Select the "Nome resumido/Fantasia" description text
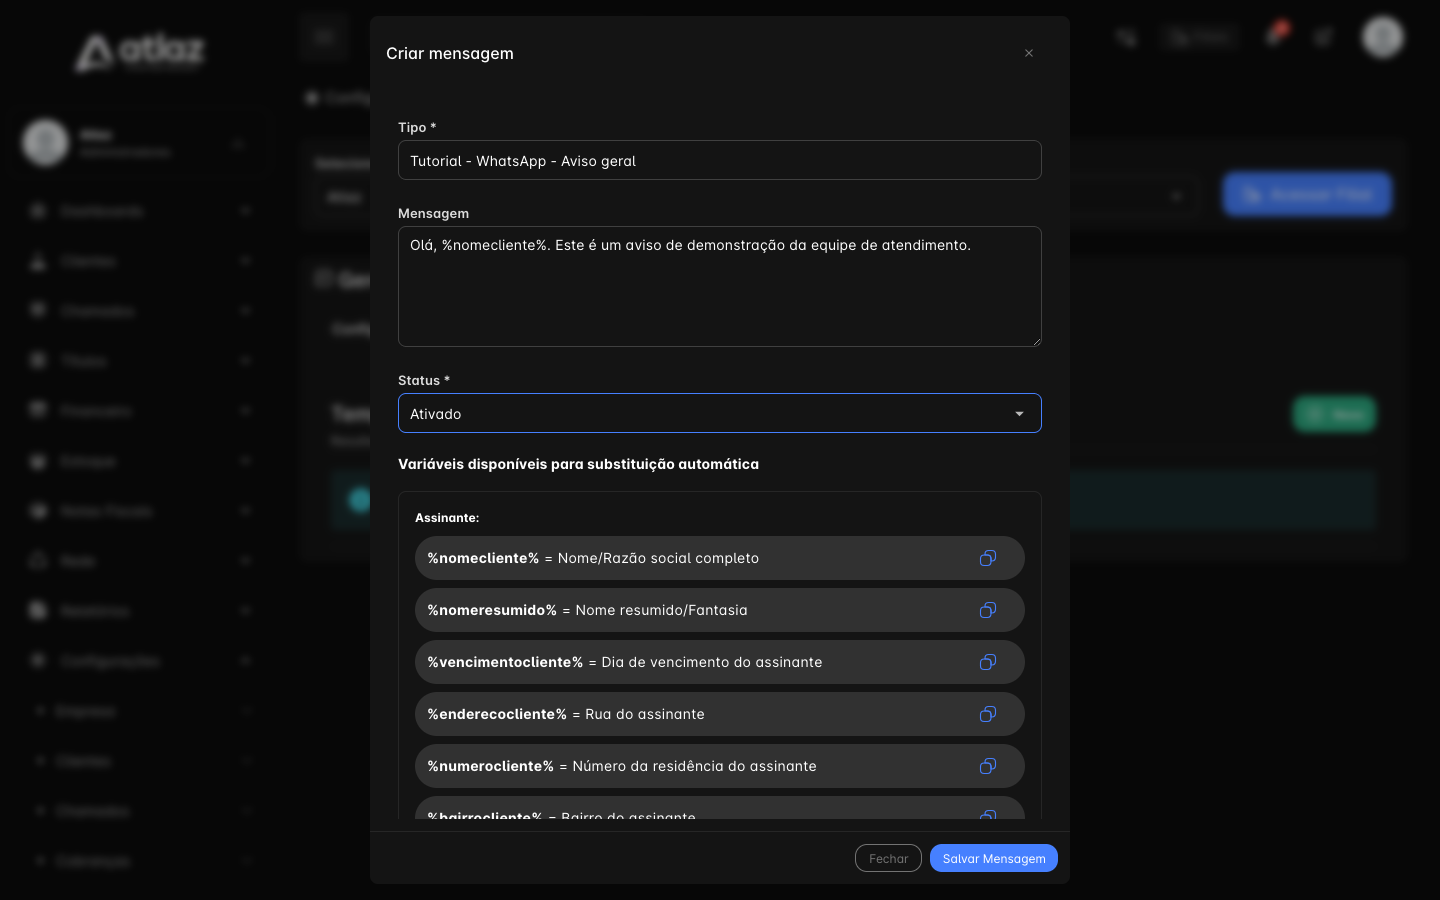This screenshot has width=1440, height=900. tap(661, 610)
